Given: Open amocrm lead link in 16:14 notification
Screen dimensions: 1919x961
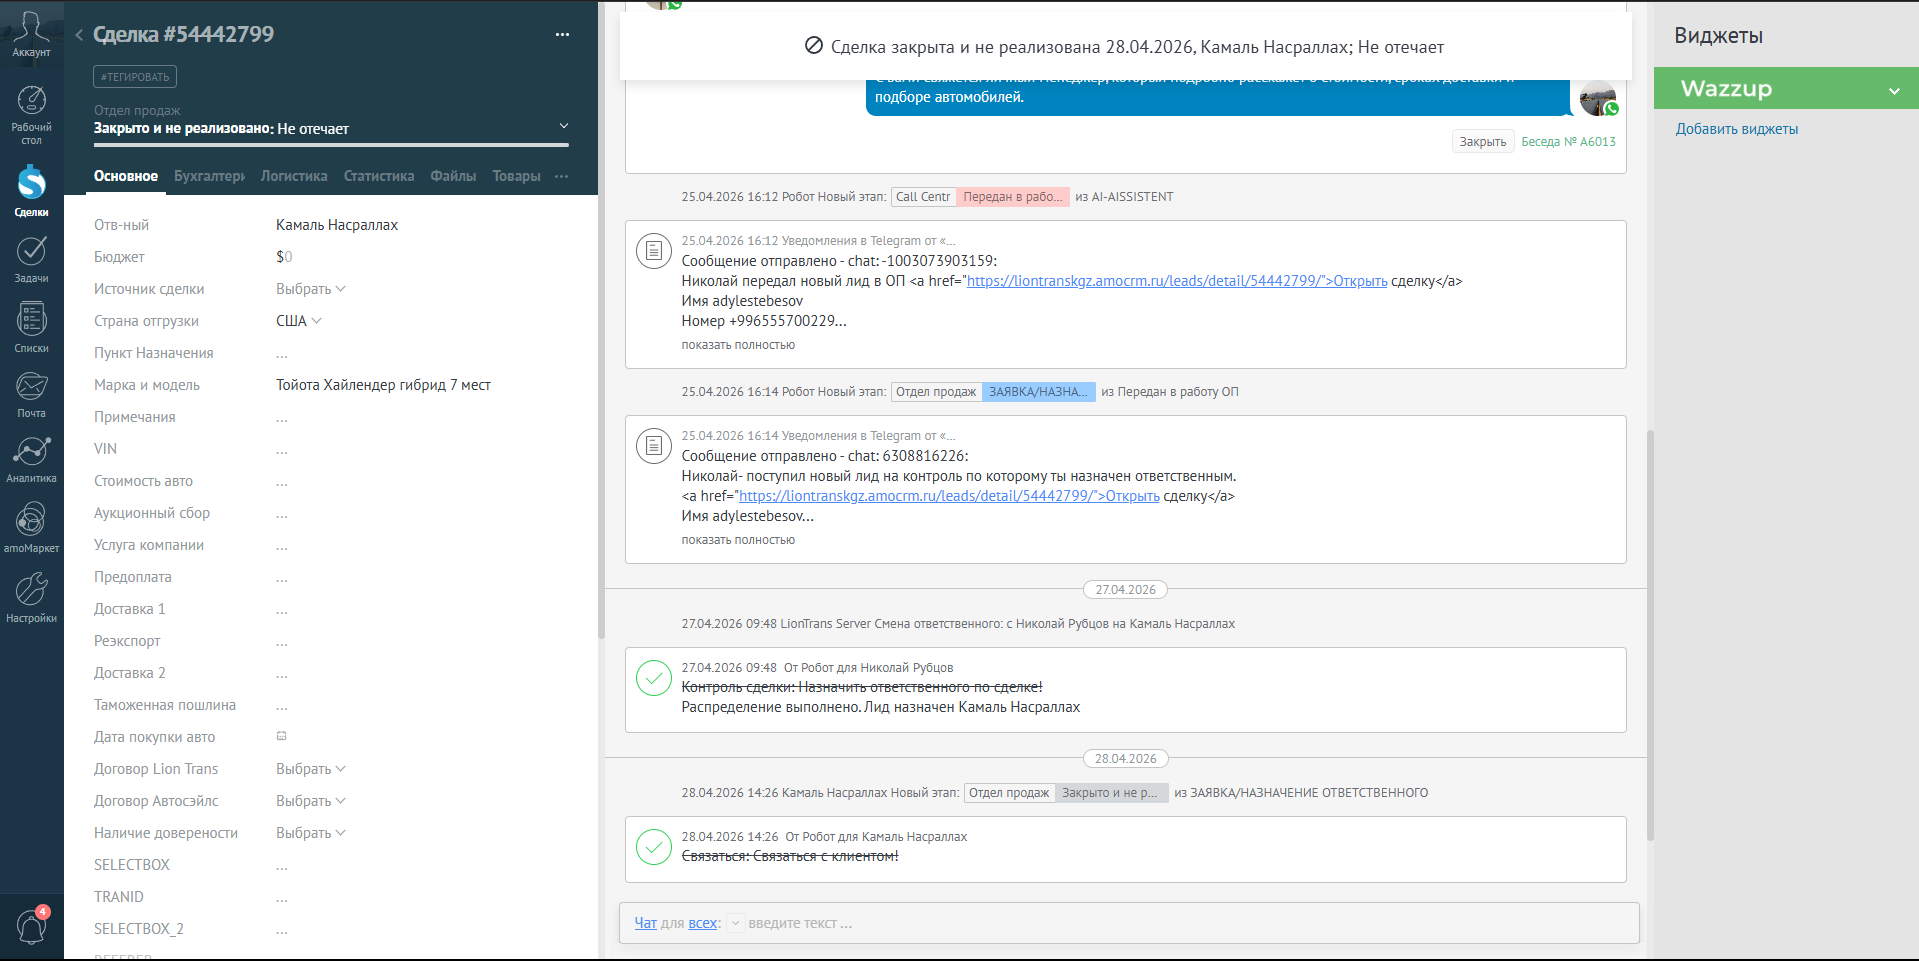Looking at the screenshot, I should tap(949, 496).
